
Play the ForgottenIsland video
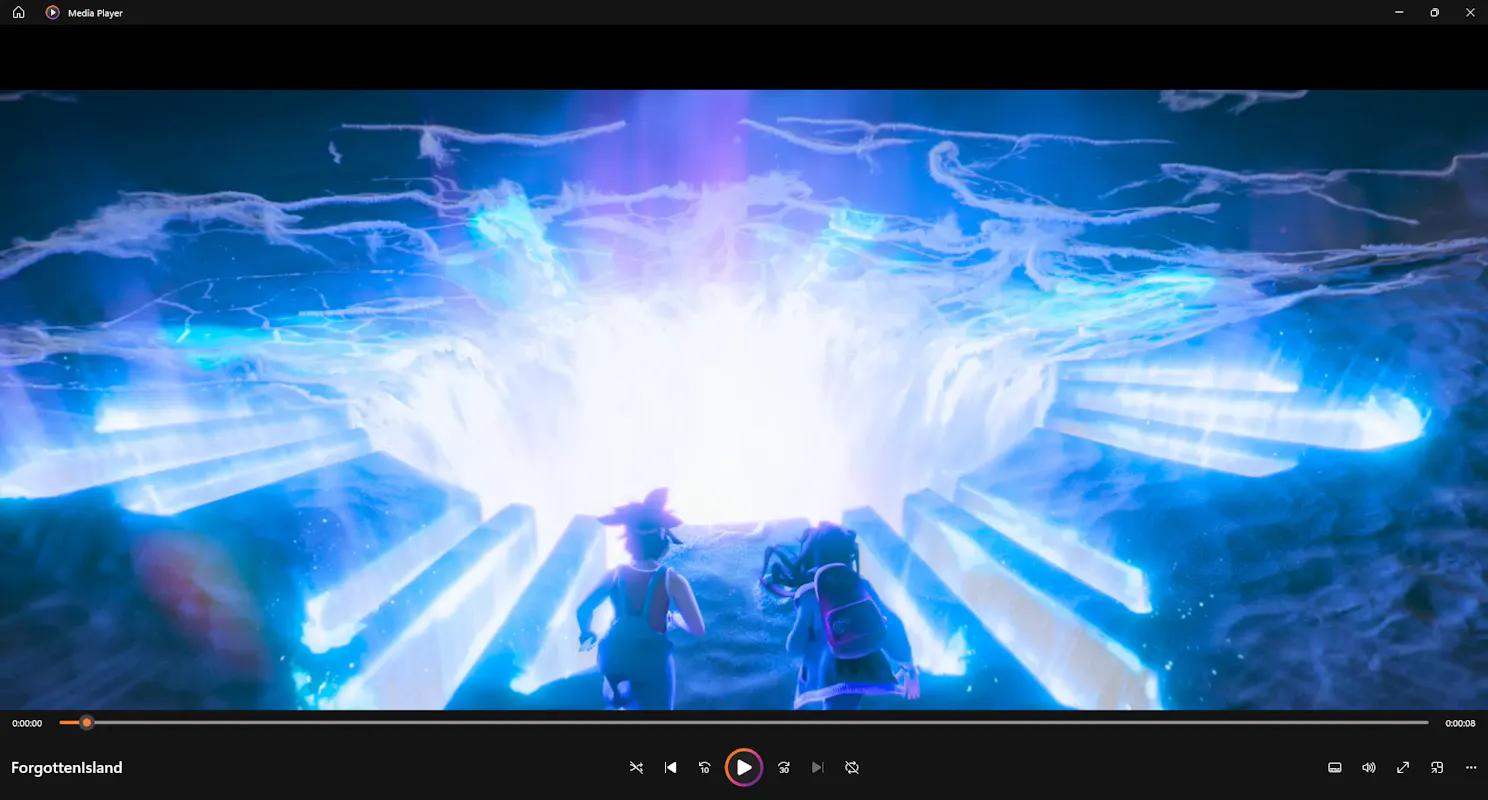point(744,768)
